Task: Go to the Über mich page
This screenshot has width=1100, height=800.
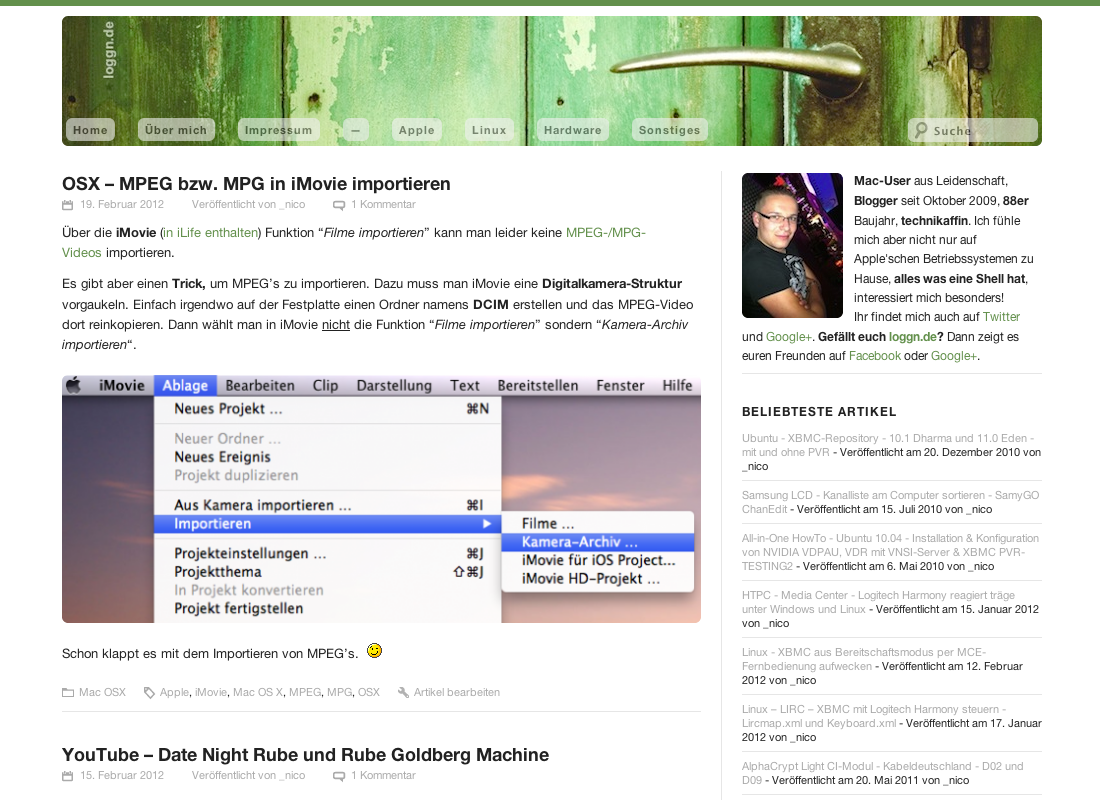Action: click(176, 130)
